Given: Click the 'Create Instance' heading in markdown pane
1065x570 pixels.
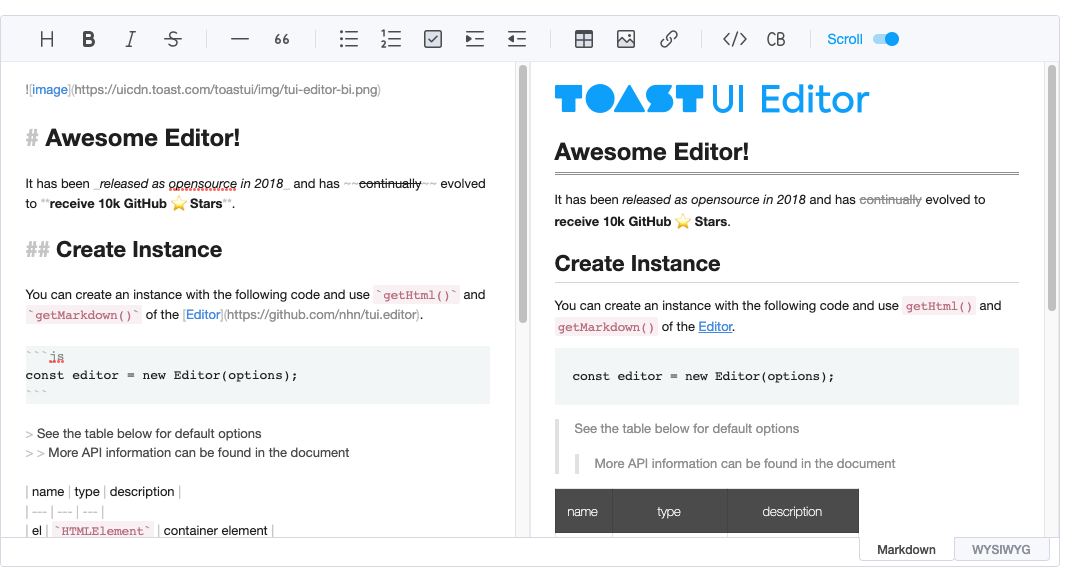Looking at the screenshot, I should tap(139, 249).
